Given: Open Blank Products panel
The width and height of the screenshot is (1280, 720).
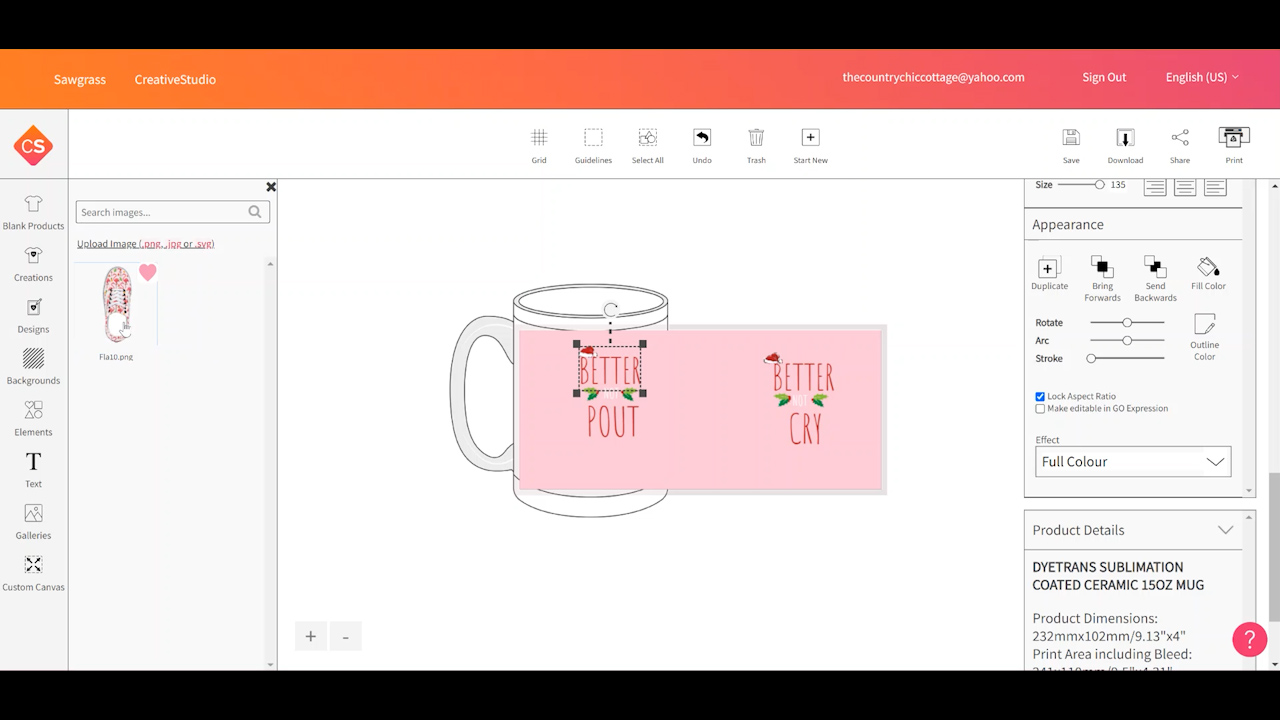Looking at the screenshot, I should coord(33,212).
